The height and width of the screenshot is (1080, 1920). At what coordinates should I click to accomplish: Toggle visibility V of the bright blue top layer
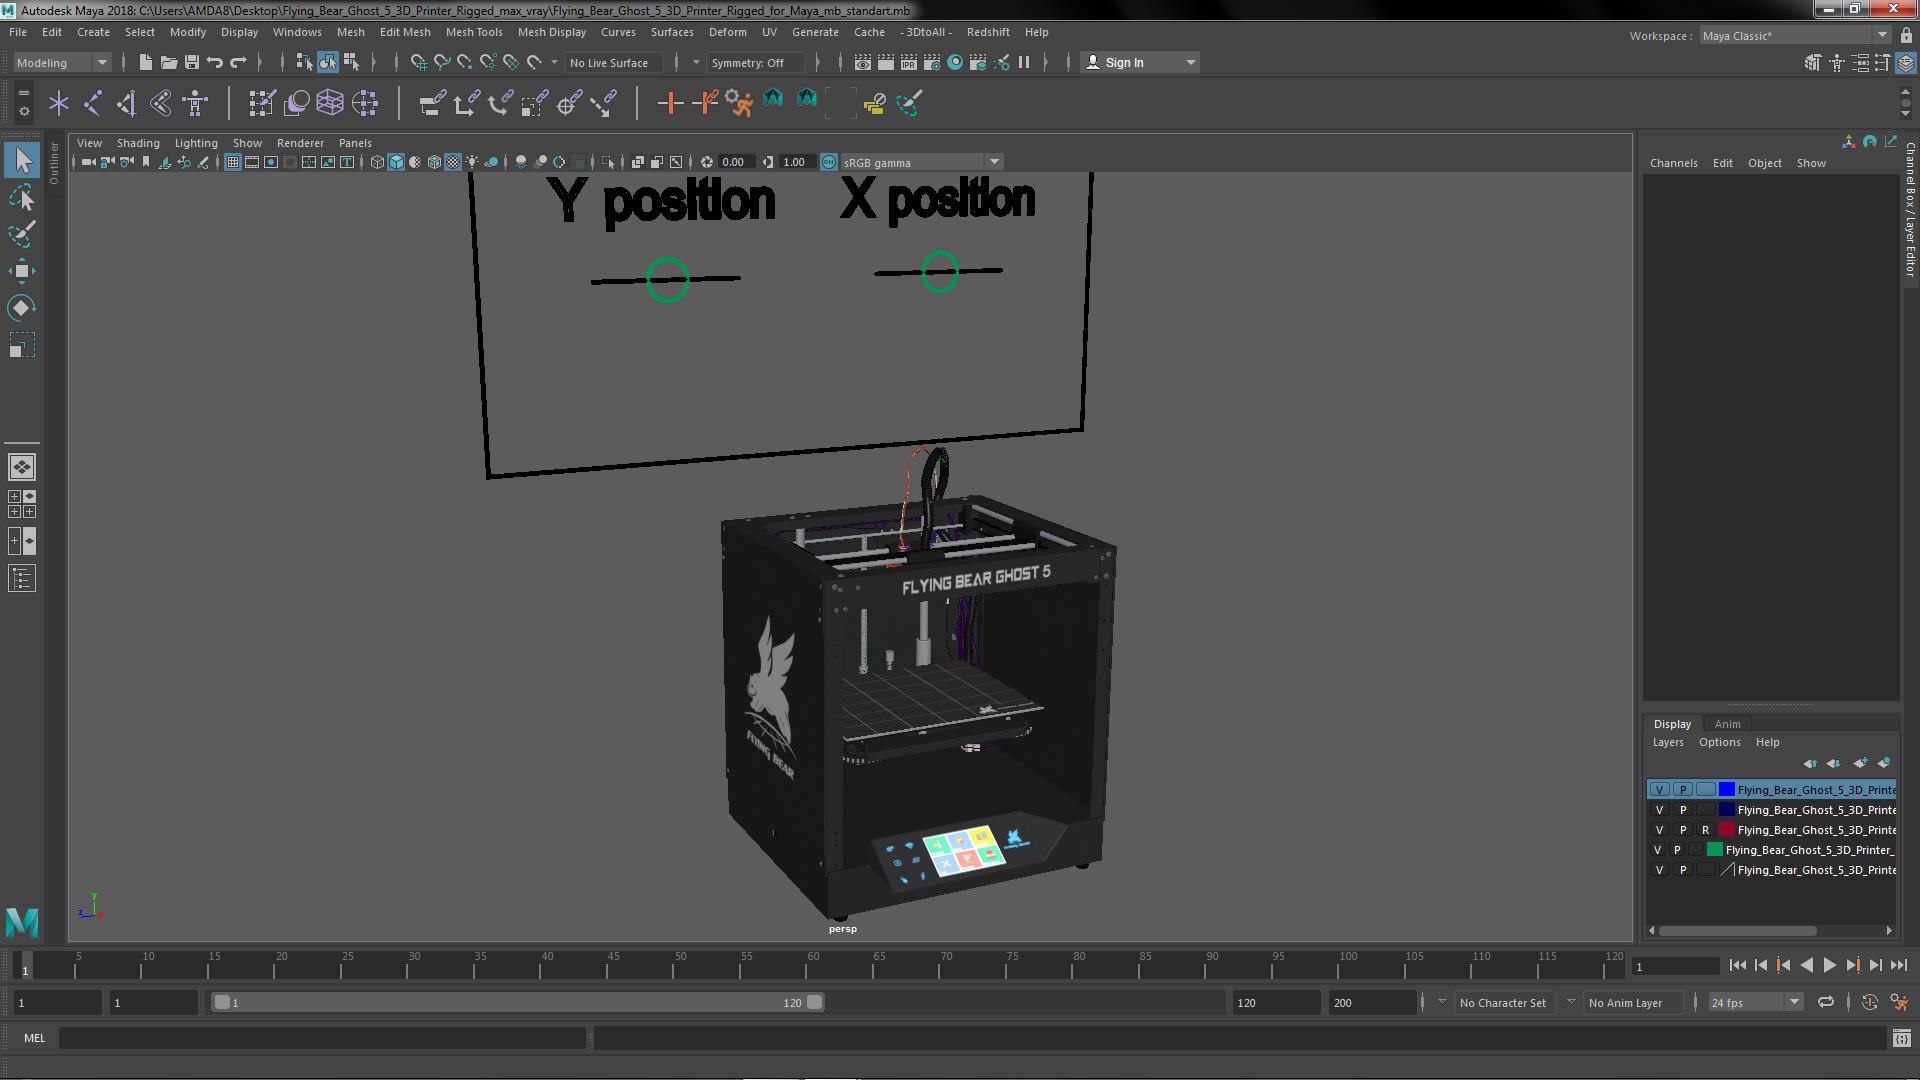pos(1660,789)
